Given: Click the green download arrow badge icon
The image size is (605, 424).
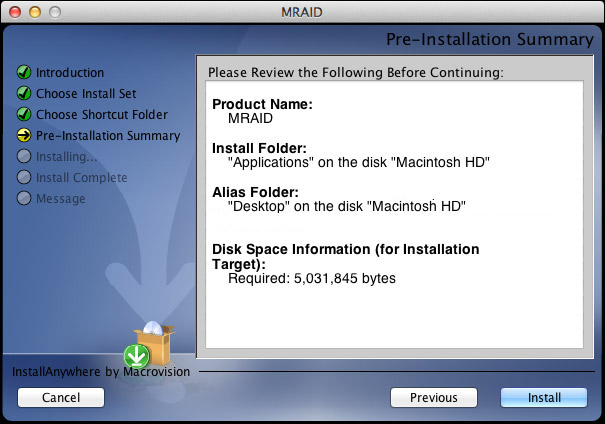Looking at the screenshot, I should (x=137, y=356).
